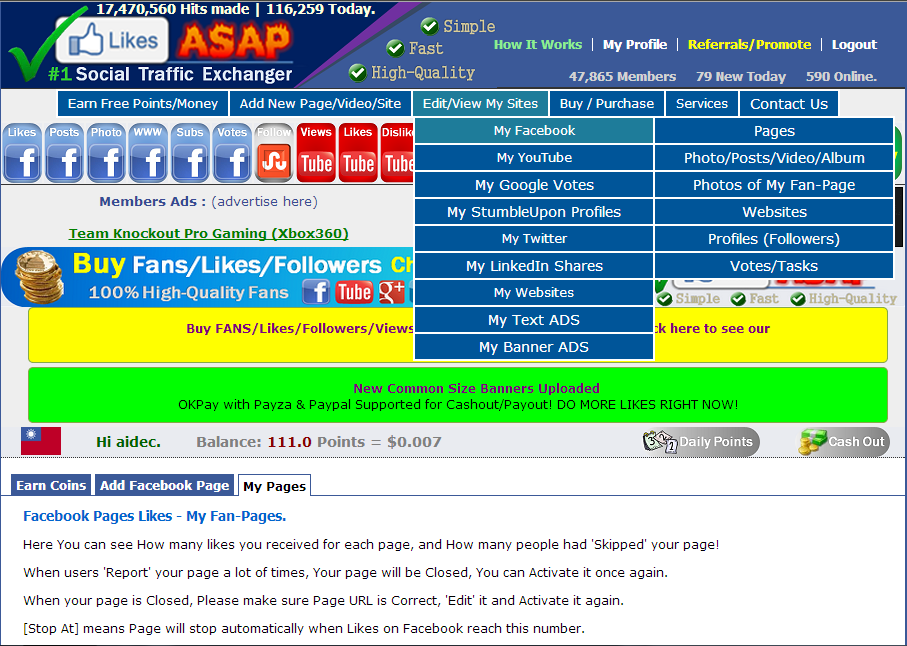Select My StumbleUpon Profiles entry
907x646 pixels.
[x=534, y=212]
